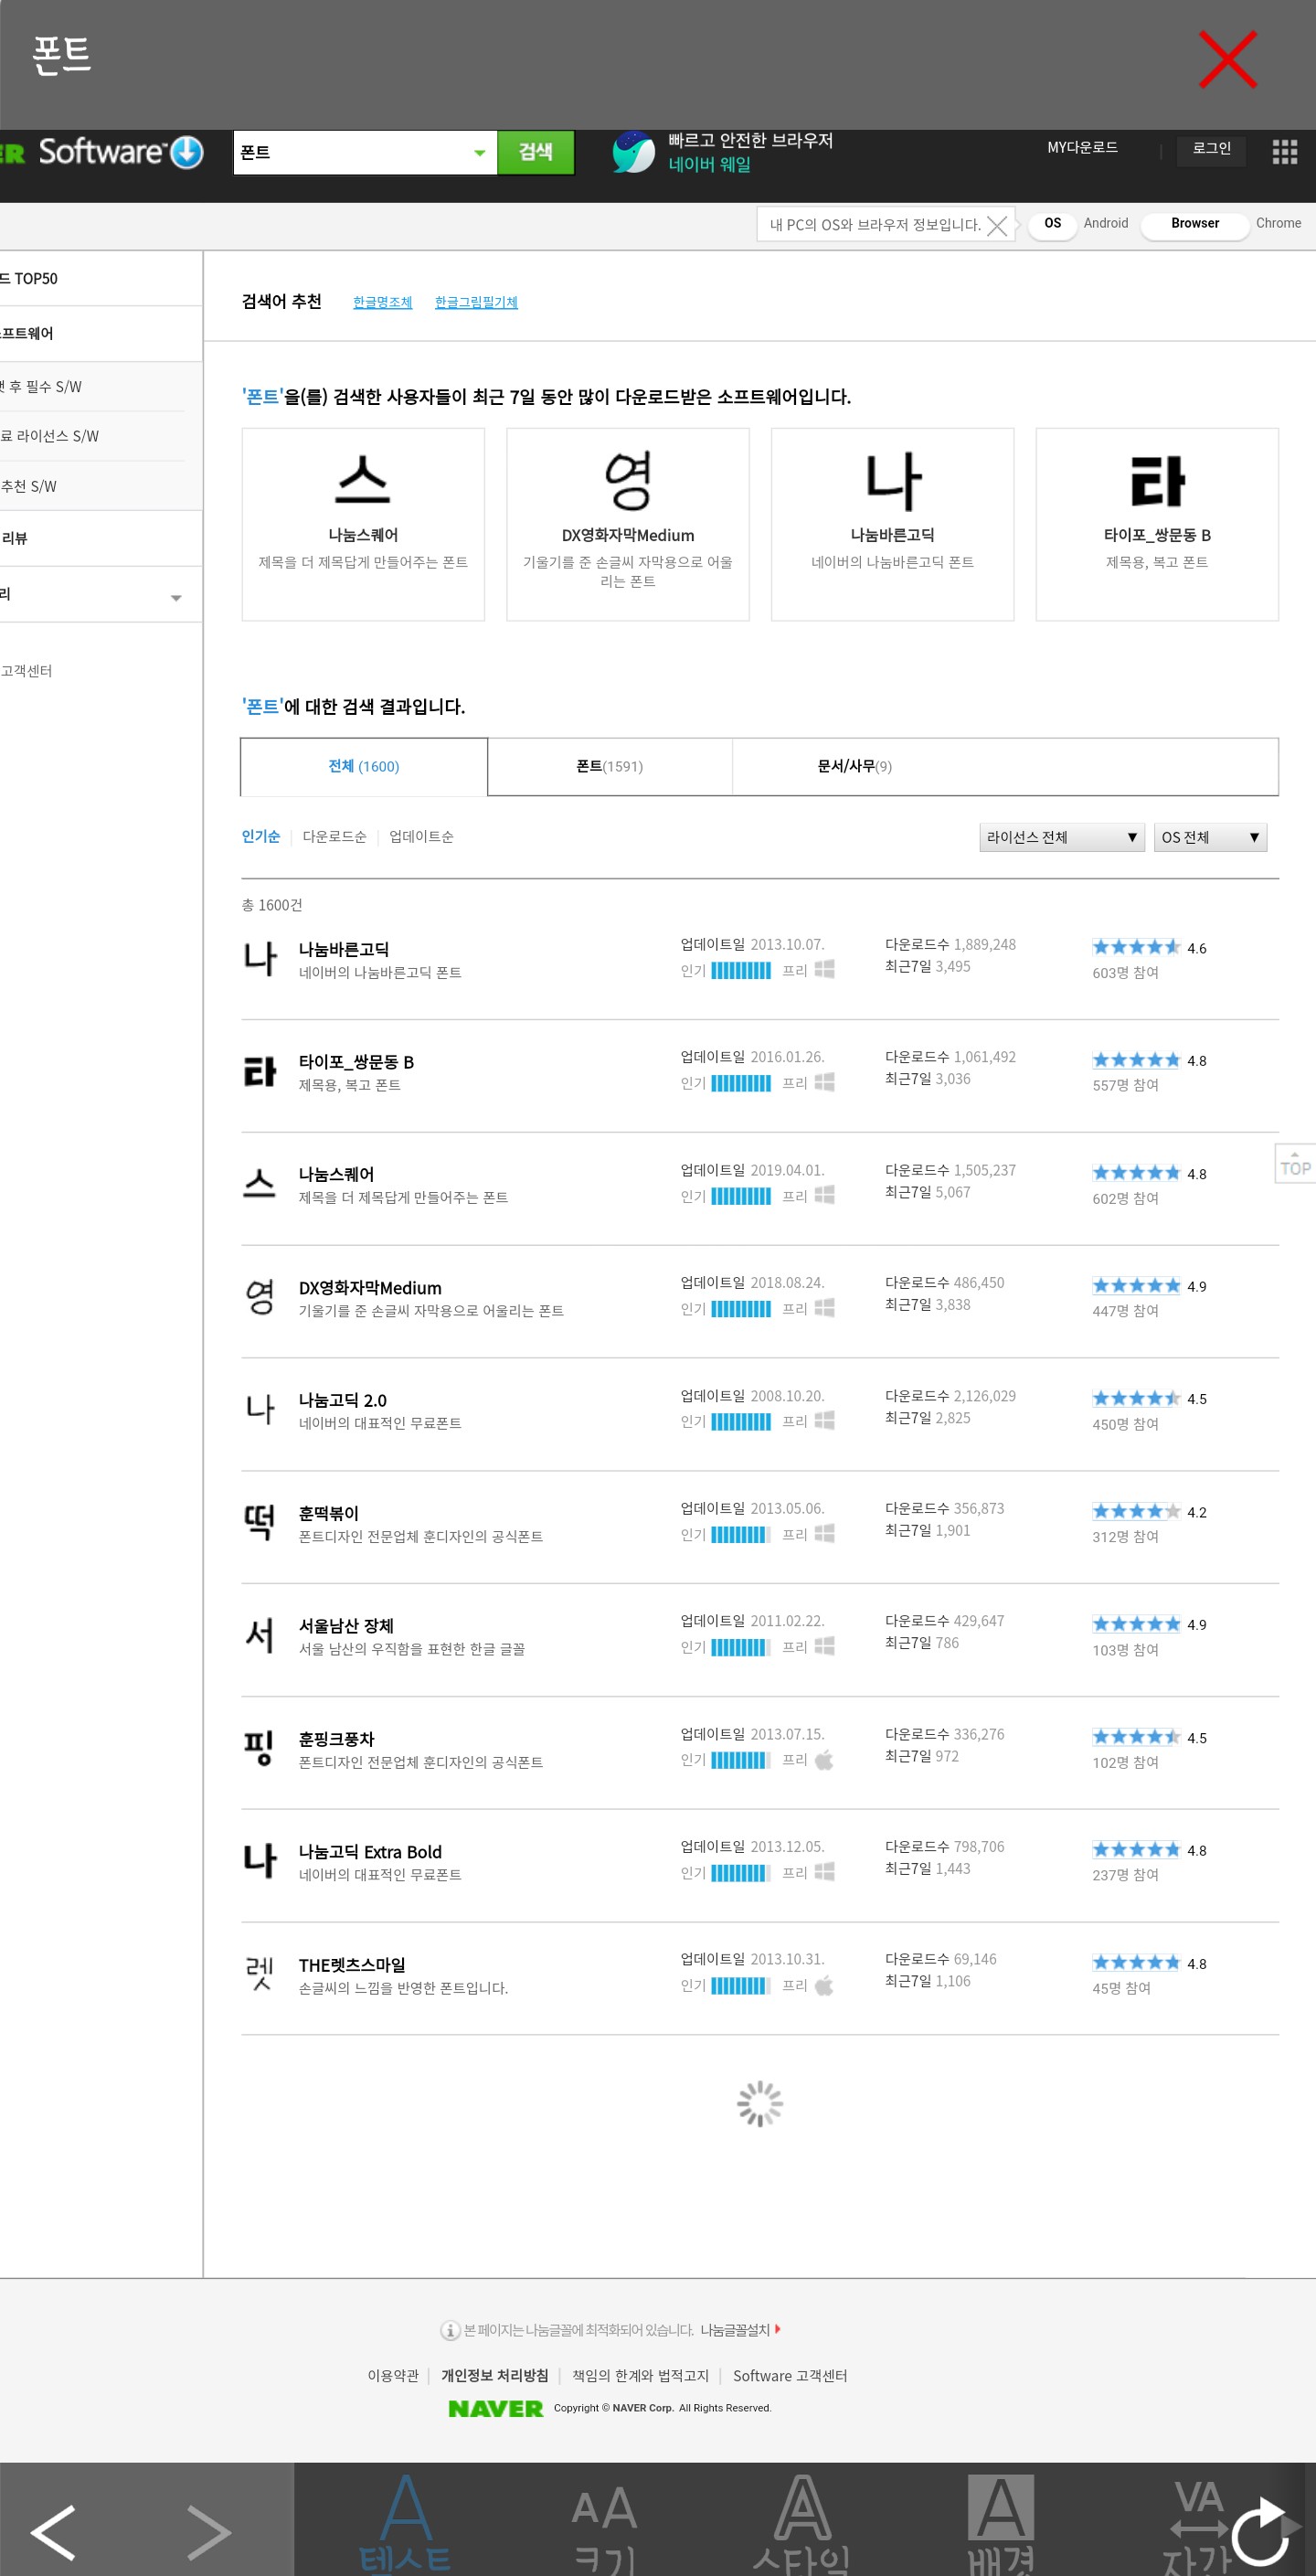Viewport: 1316px width, 2576px height.
Task: Click the 나눔고딕 2.0 list icon
Action: pyautogui.click(x=260, y=1409)
